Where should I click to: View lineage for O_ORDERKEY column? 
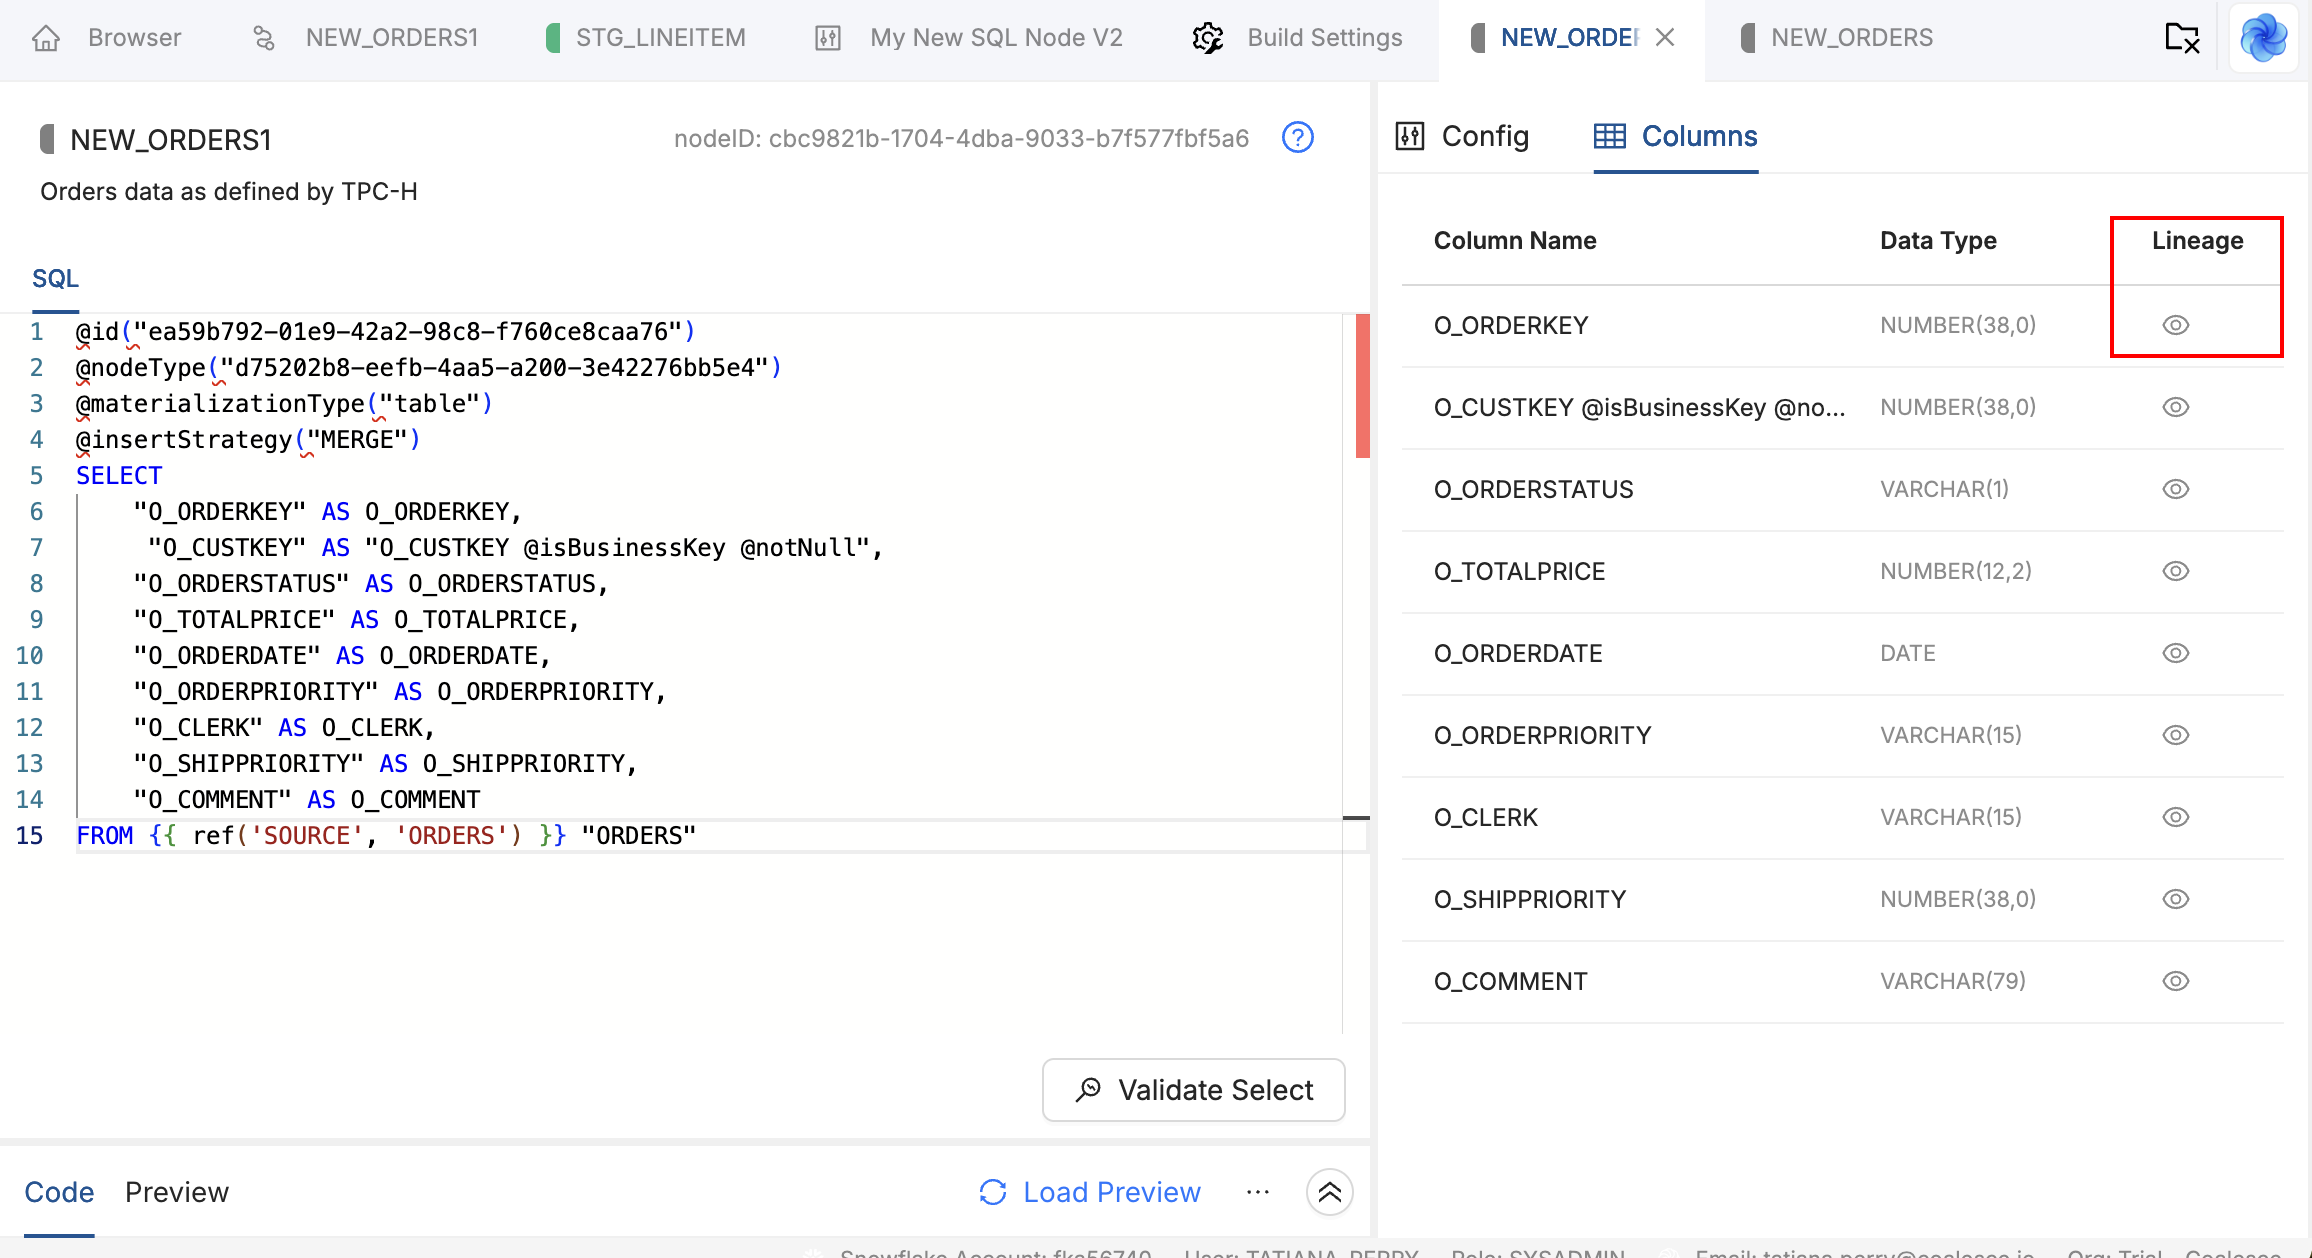coord(2175,325)
